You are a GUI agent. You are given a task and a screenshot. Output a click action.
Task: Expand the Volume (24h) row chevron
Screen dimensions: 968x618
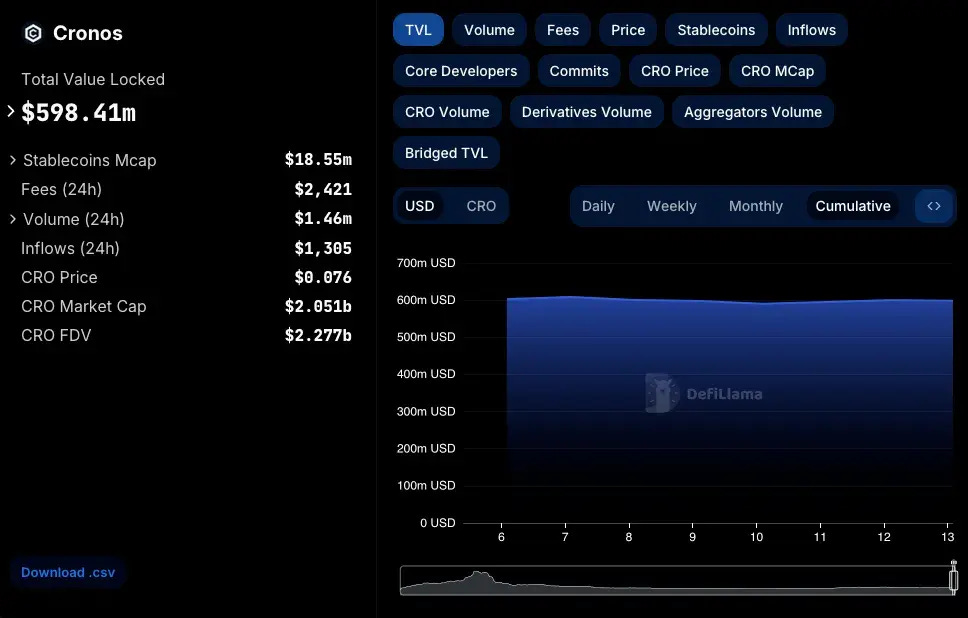[x=12, y=219]
